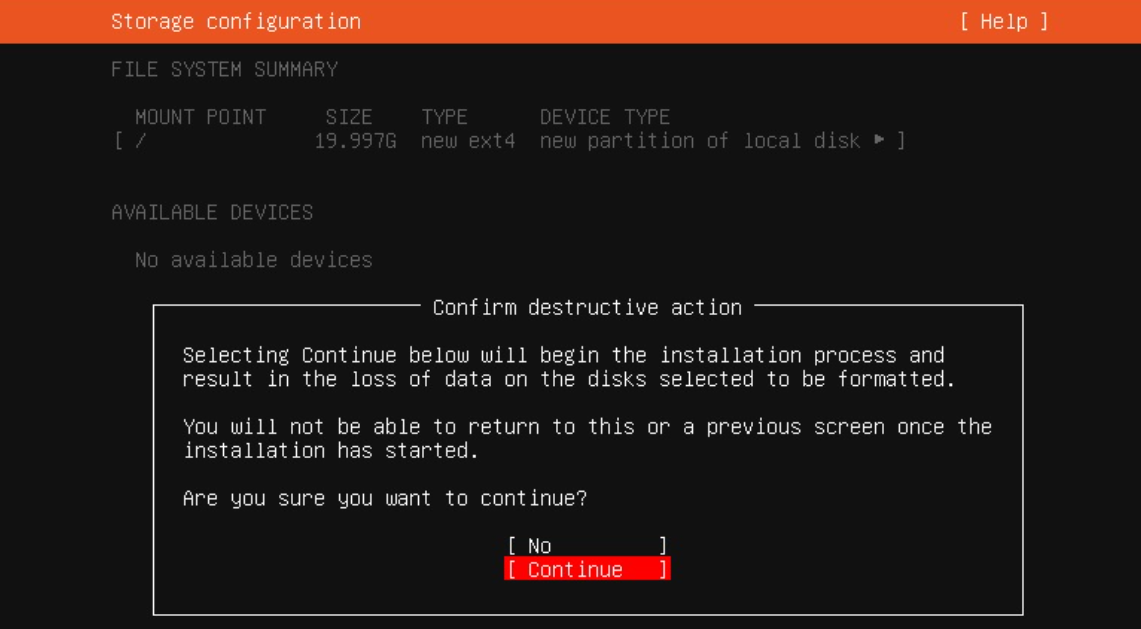Click the highlighted Continue option in the dialog
The image size is (1141, 629).
click(x=587, y=569)
